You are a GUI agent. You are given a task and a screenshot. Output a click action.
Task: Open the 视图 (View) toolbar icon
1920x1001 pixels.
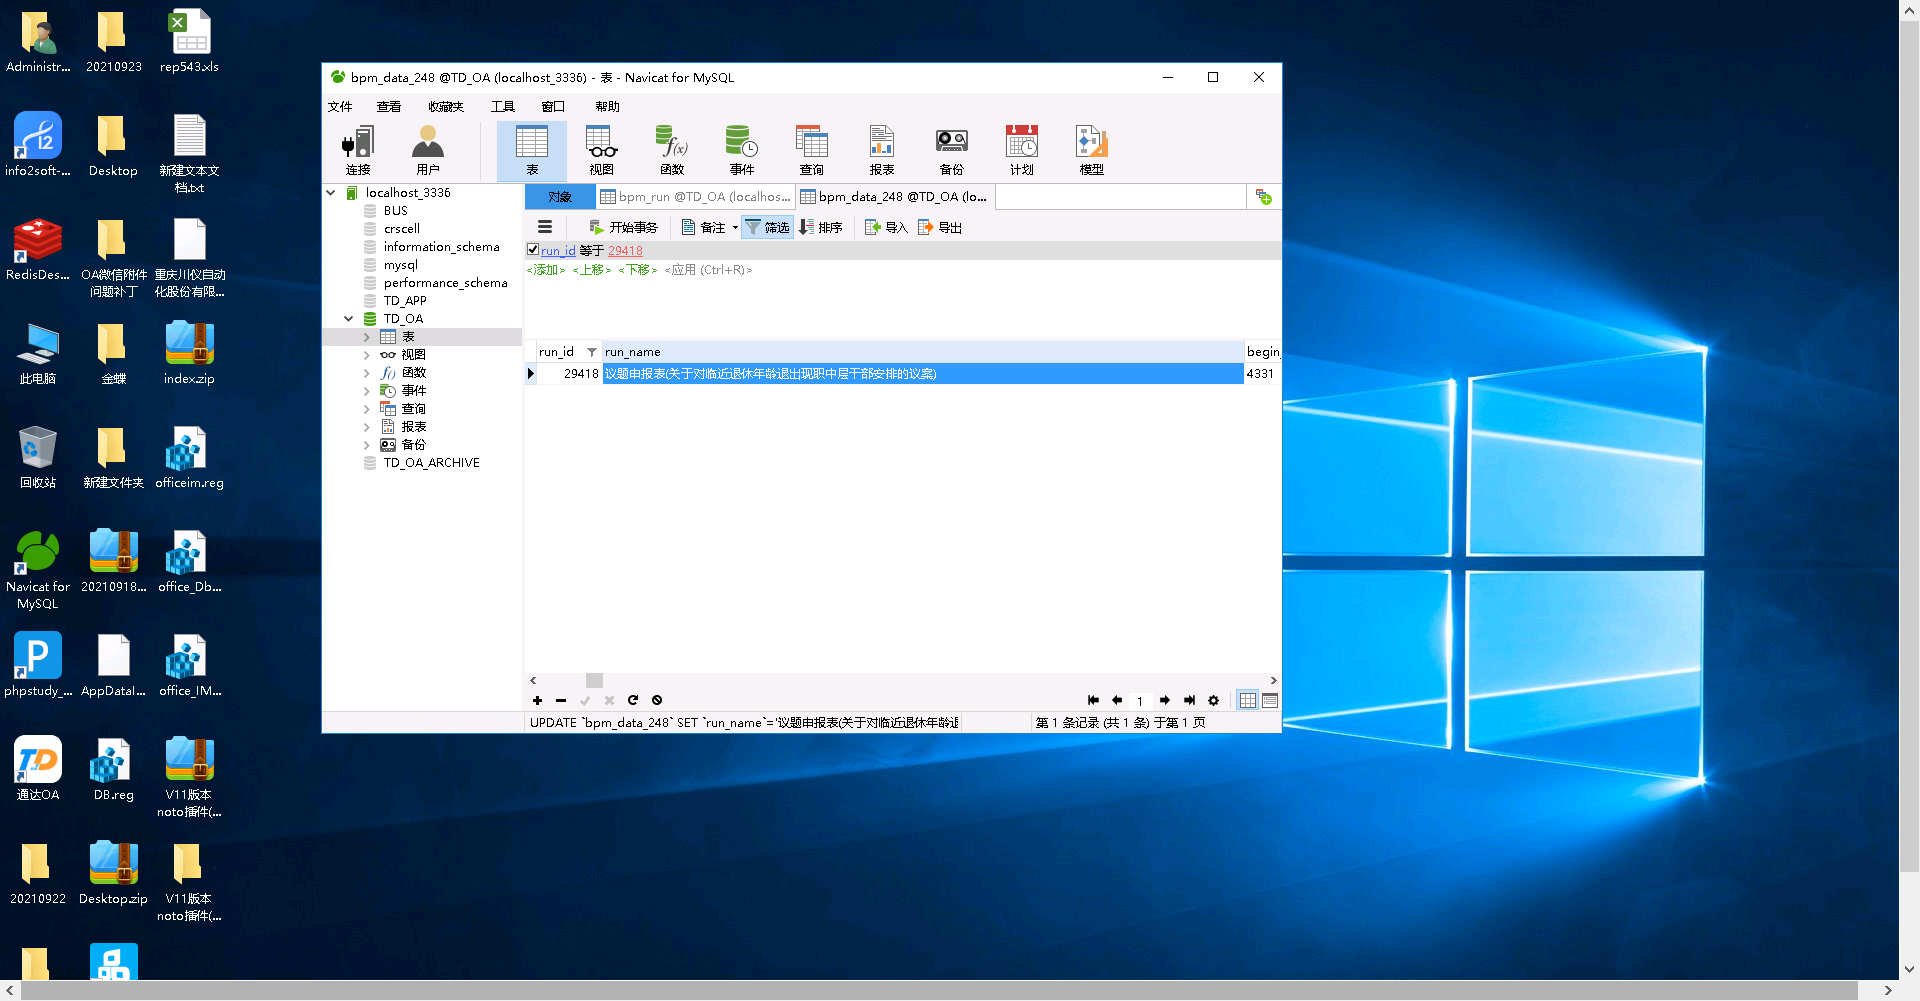click(602, 151)
